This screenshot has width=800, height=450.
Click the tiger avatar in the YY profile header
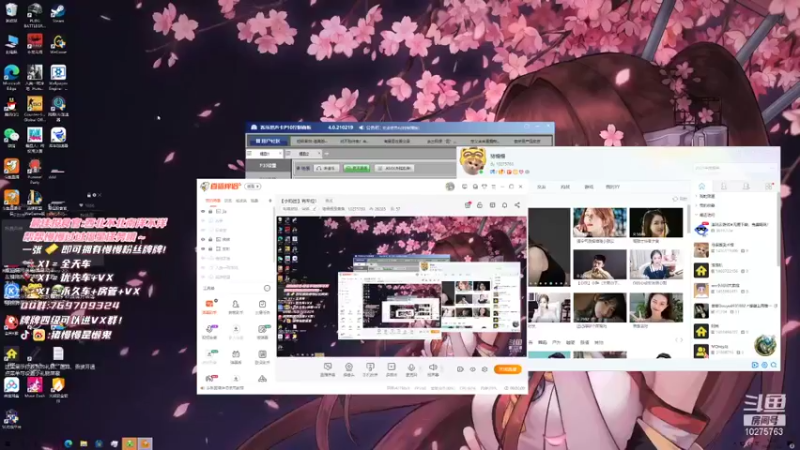pyautogui.click(x=472, y=160)
